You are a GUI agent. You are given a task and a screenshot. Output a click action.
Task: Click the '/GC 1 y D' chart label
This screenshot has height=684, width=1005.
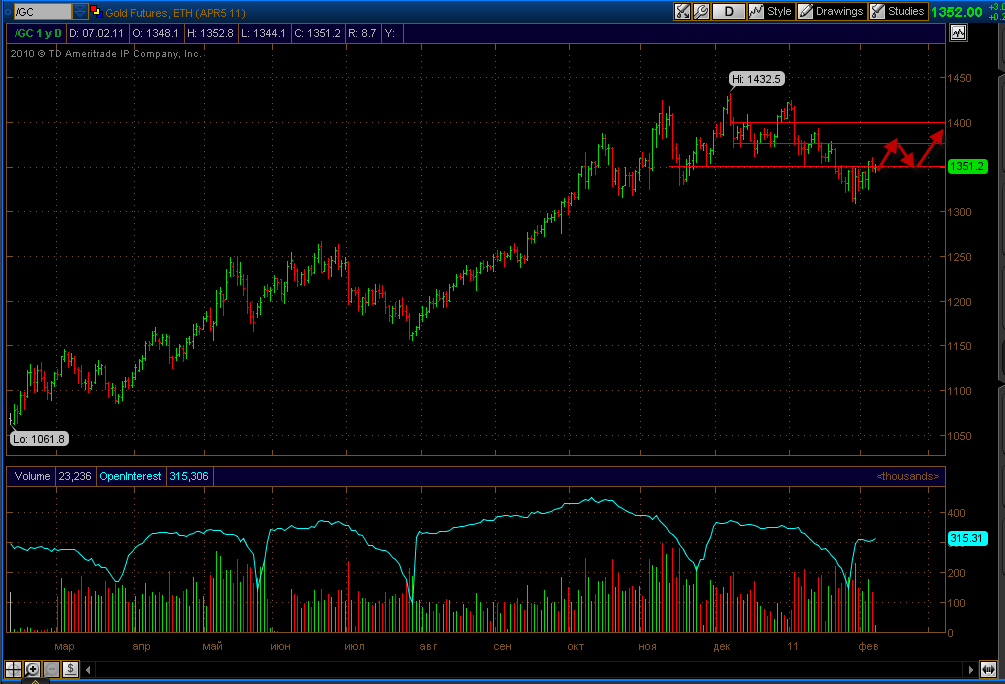point(38,33)
